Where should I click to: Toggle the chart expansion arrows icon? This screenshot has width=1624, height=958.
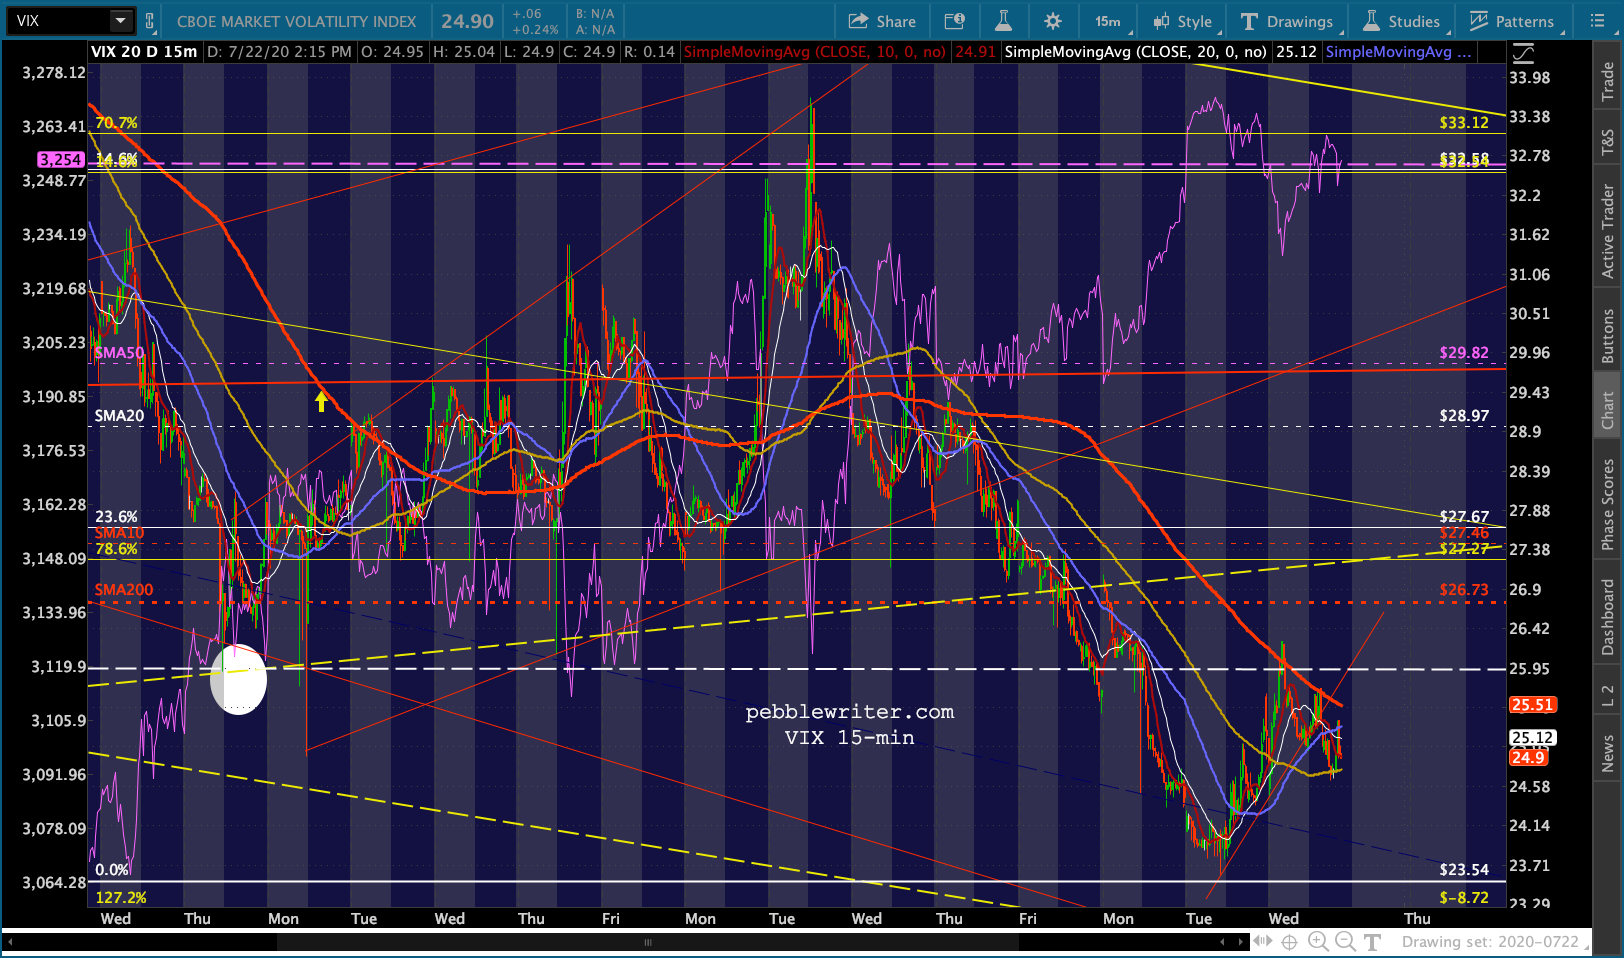(1263, 941)
